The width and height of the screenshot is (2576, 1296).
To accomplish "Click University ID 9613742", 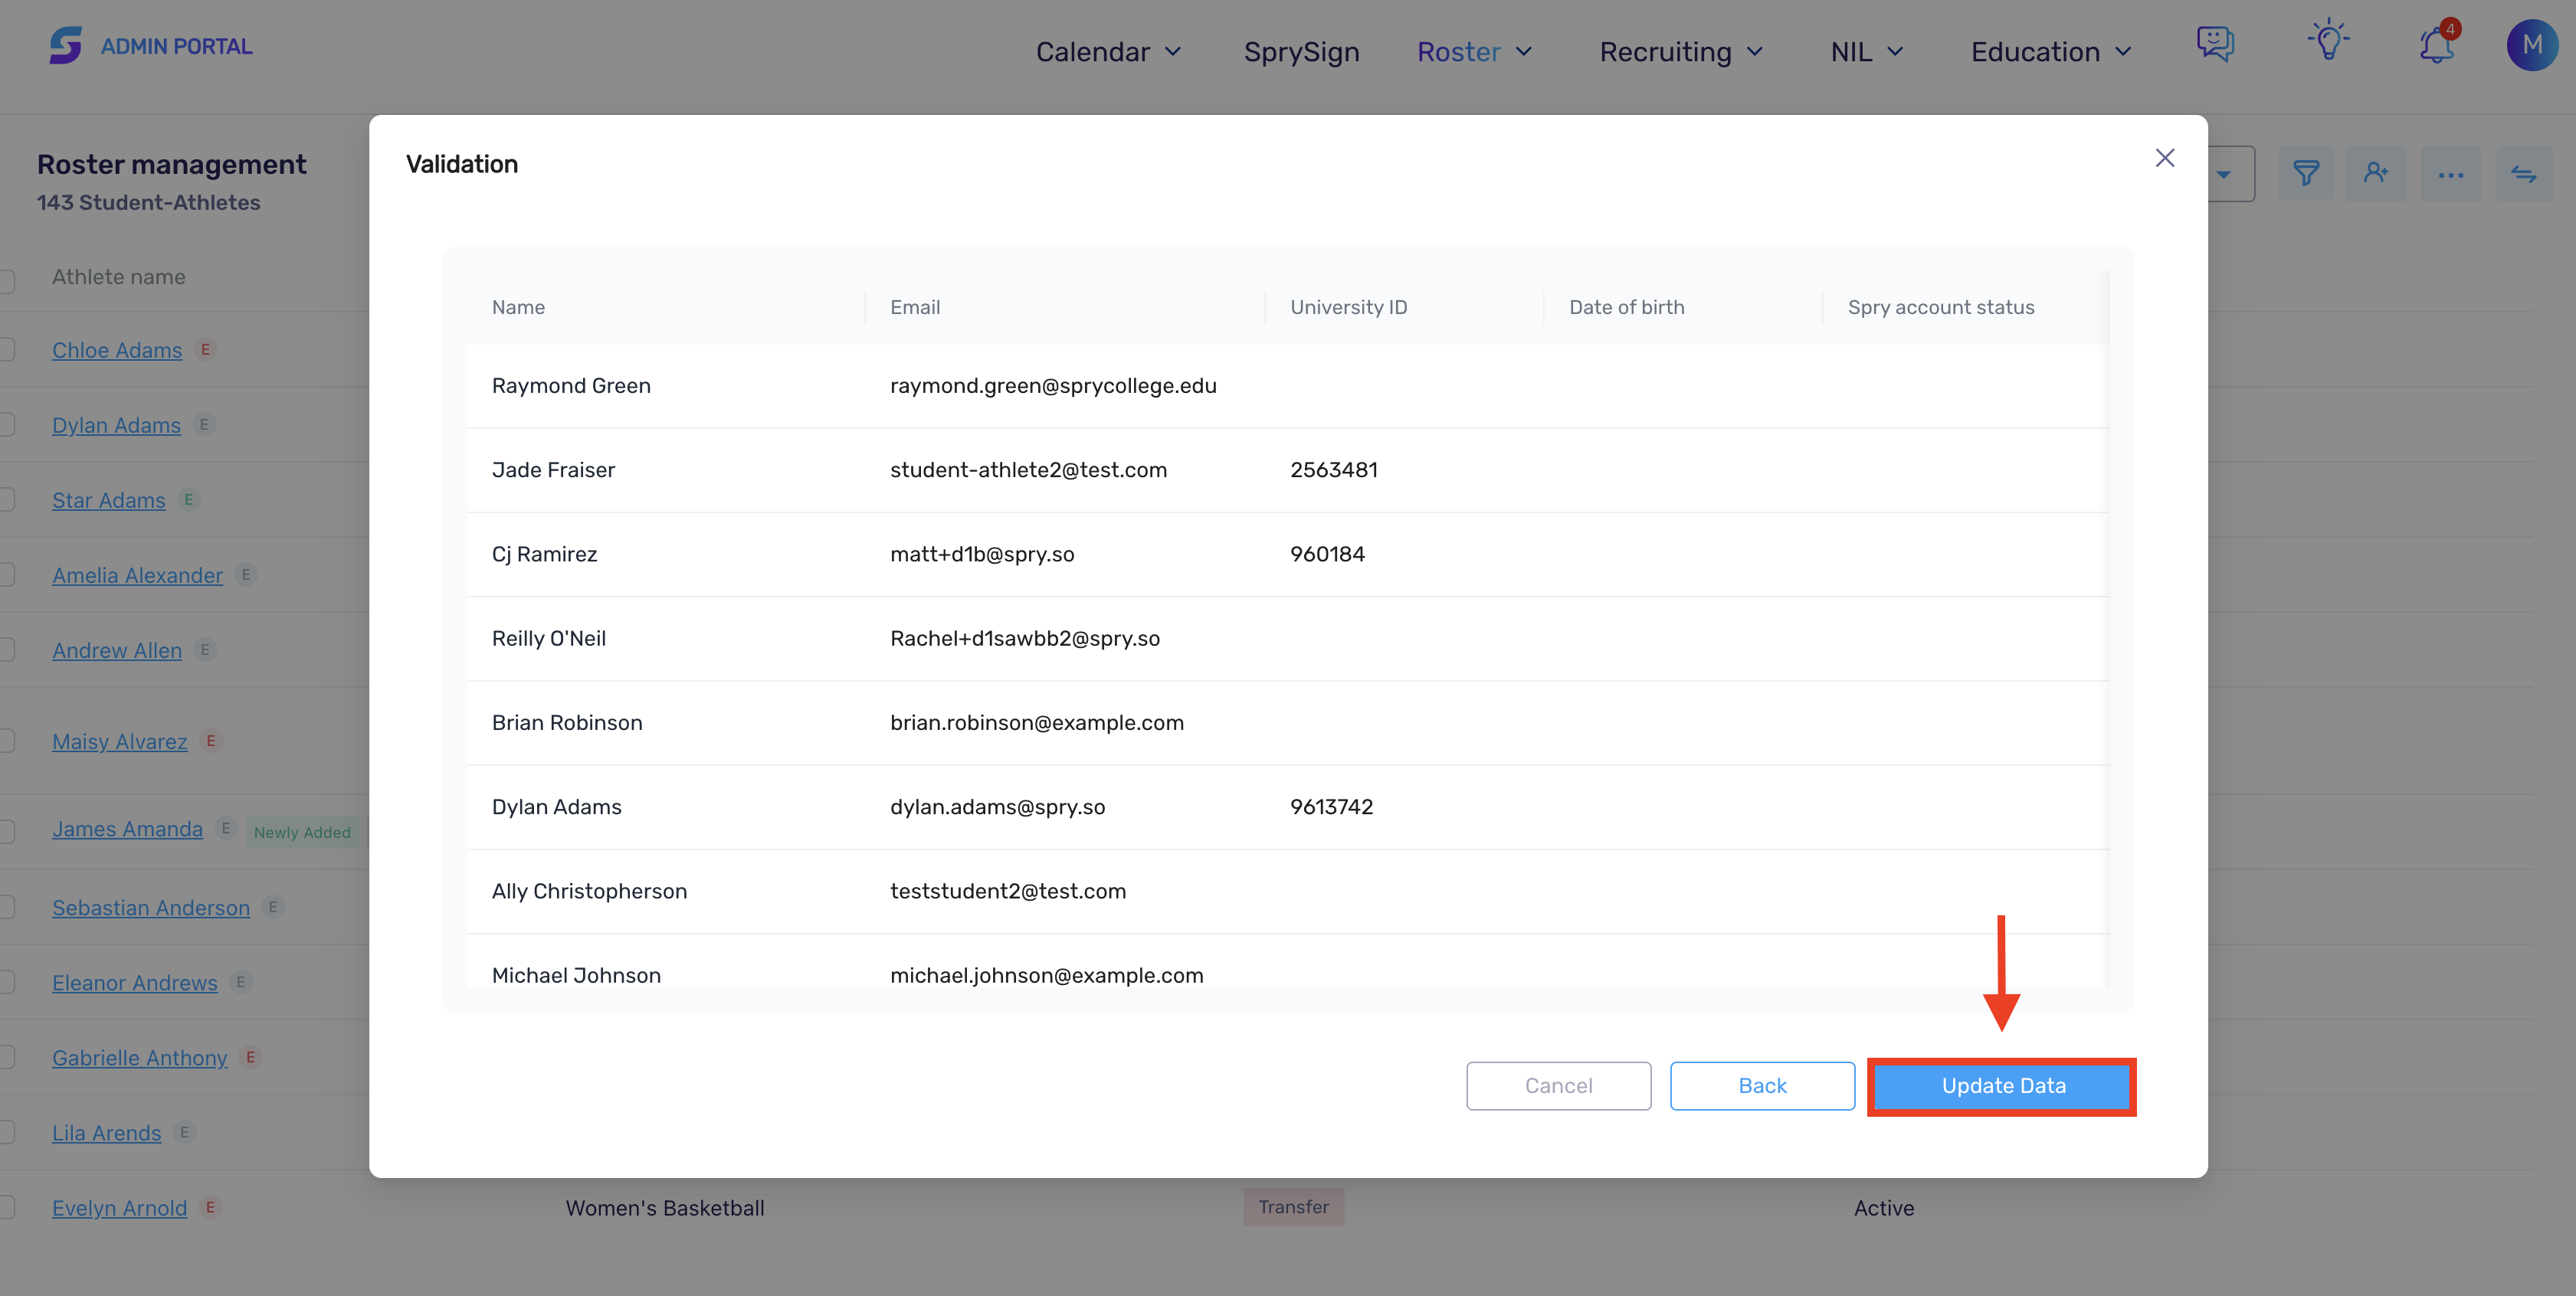I will (x=1331, y=806).
